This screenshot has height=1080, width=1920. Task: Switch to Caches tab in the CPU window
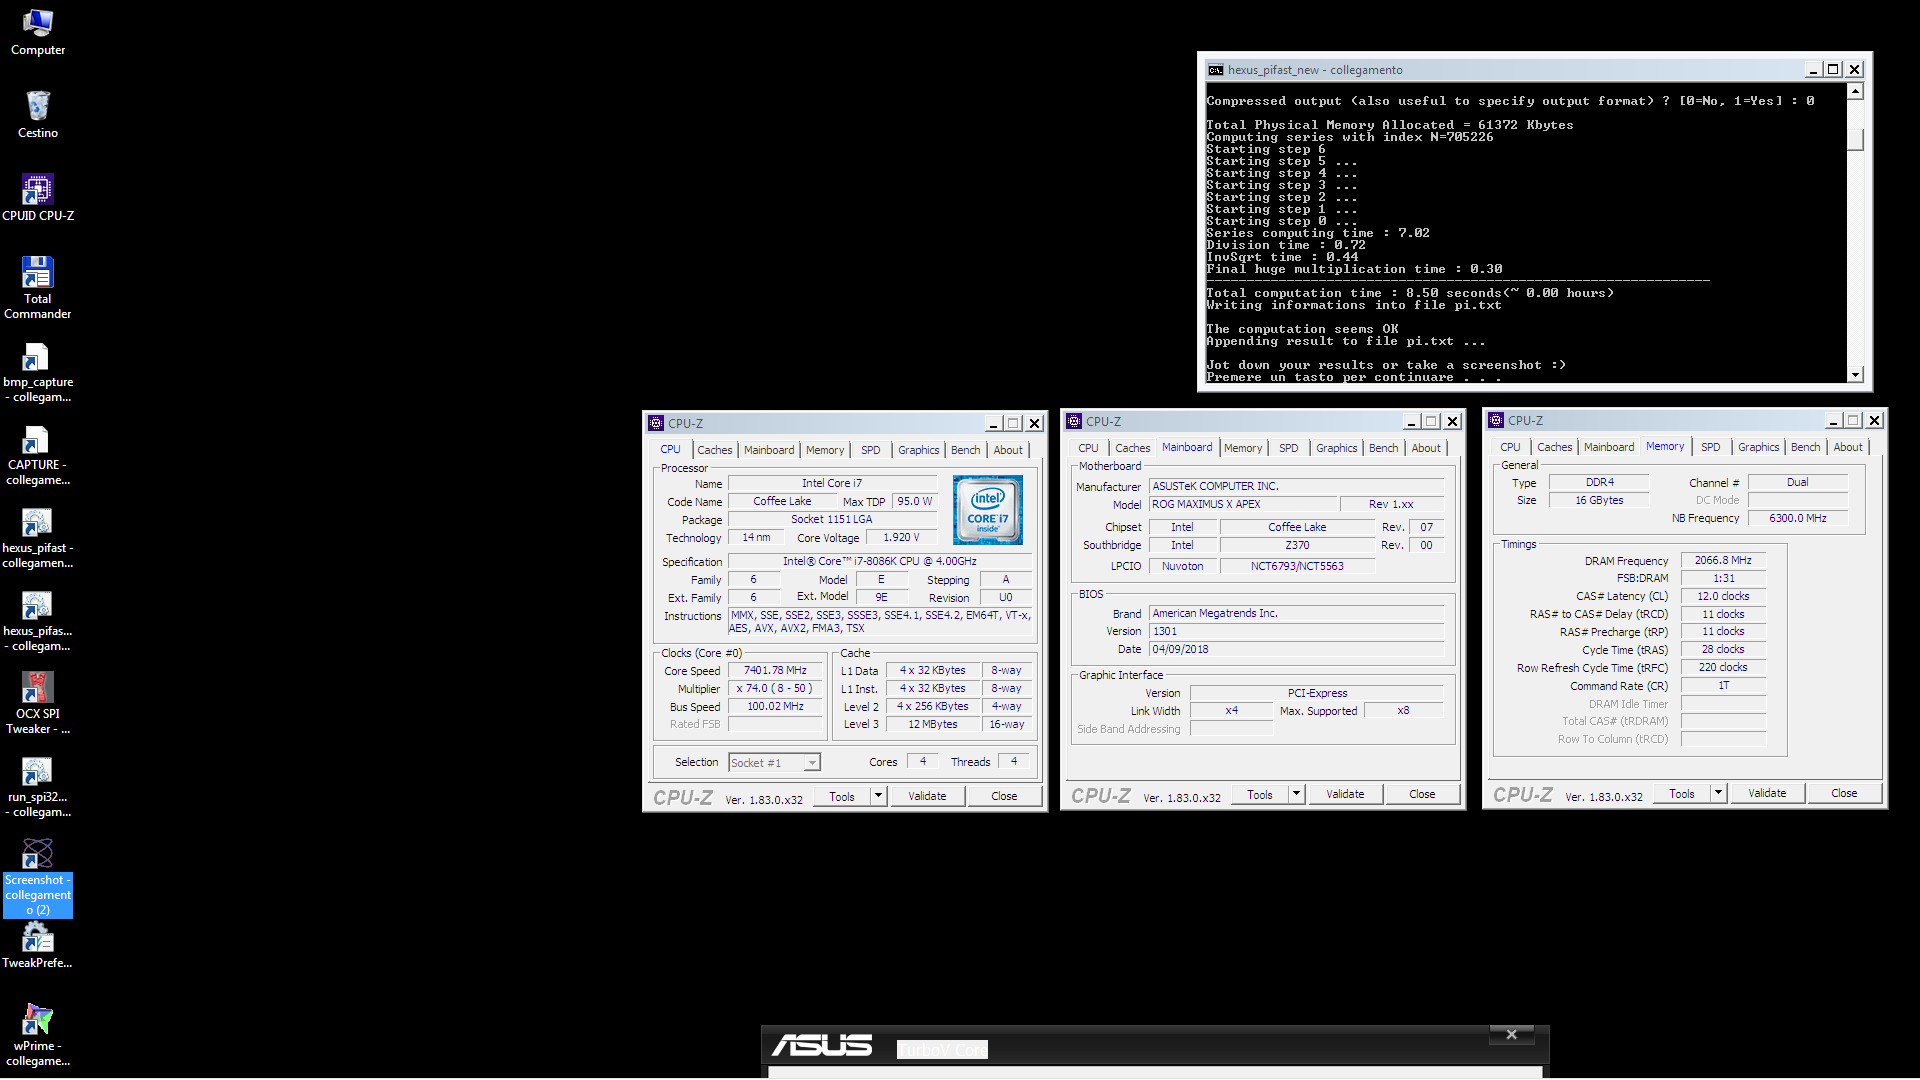click(x=715, y=450)
